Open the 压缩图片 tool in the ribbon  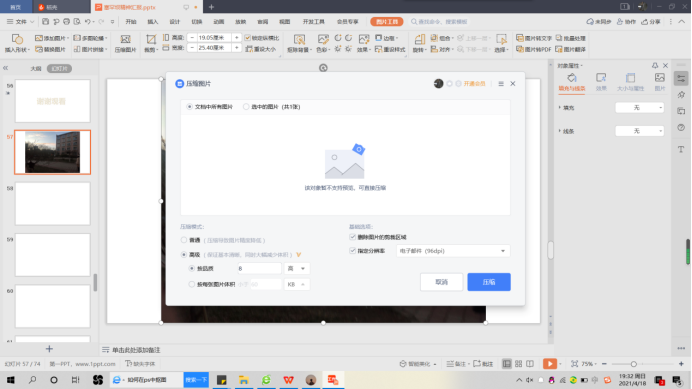[x=125, y=43]
